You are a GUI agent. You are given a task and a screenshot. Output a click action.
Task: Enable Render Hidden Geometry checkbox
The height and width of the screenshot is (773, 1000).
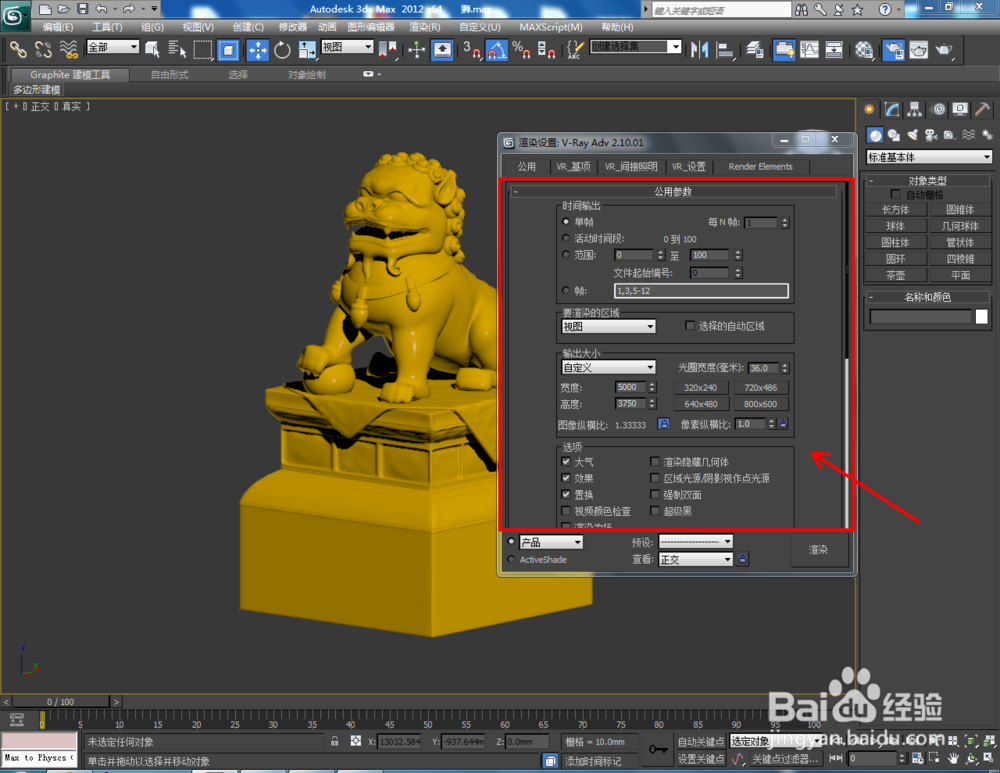(x=654, y=461)
